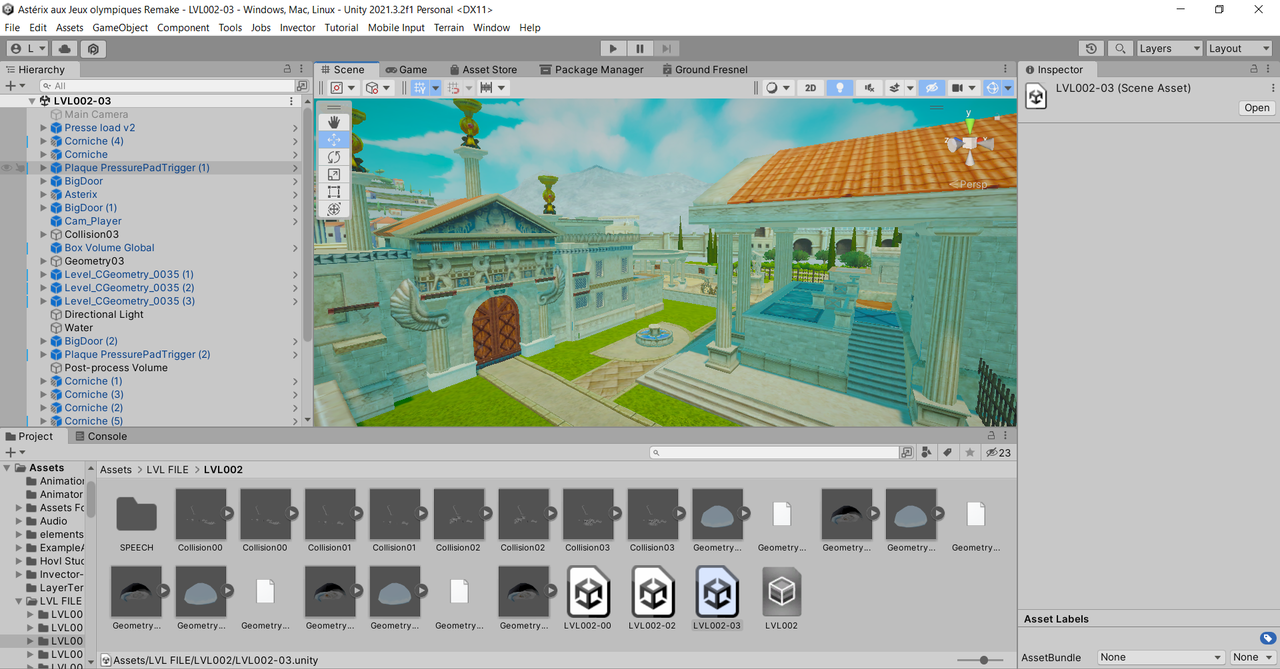The image size is (1280, 669).
Task: Click the global search magnifier icon
Action: click(x=1120, y=48)
